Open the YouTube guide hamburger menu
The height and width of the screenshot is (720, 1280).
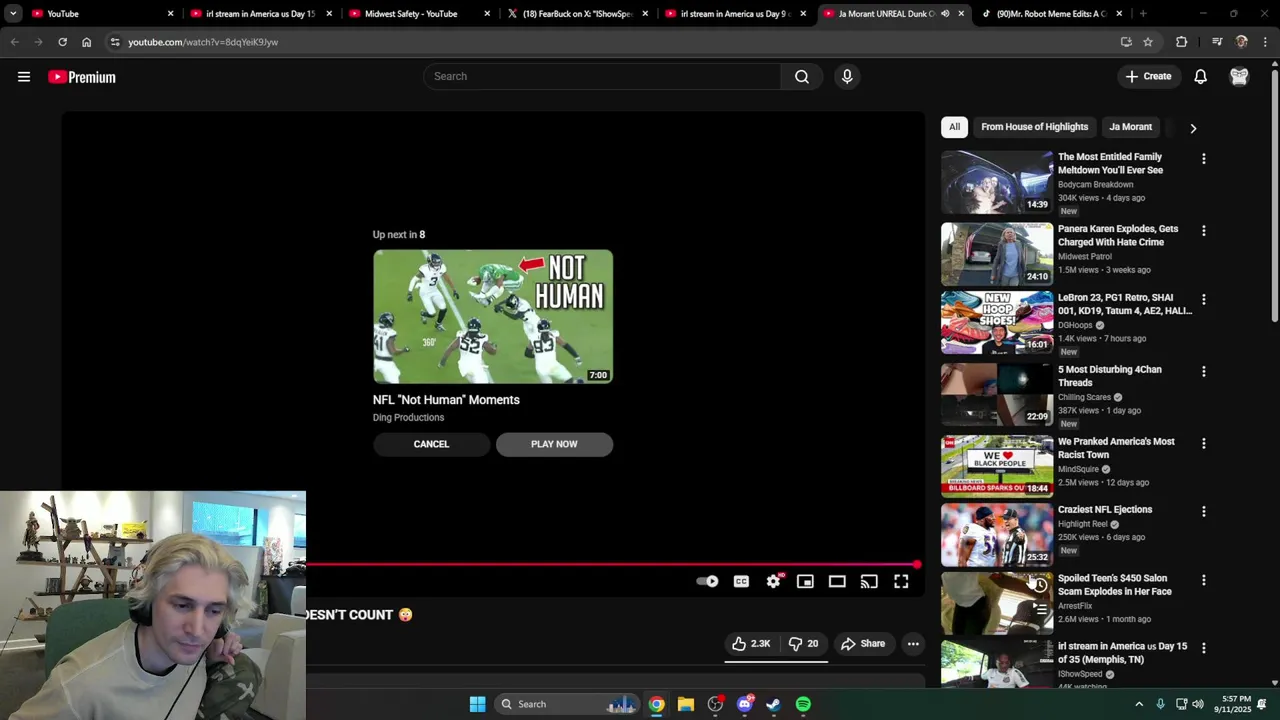click(24, 77)
